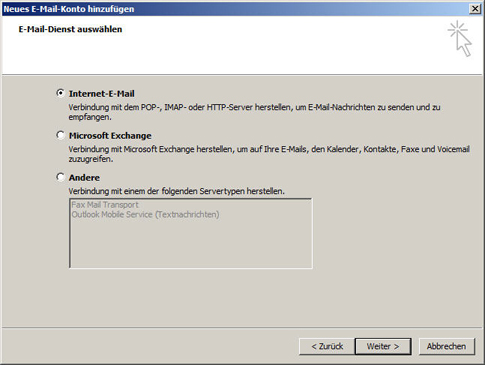
Task: Click the bold Microsoft Exchange label text
Action: click(110, 136)
